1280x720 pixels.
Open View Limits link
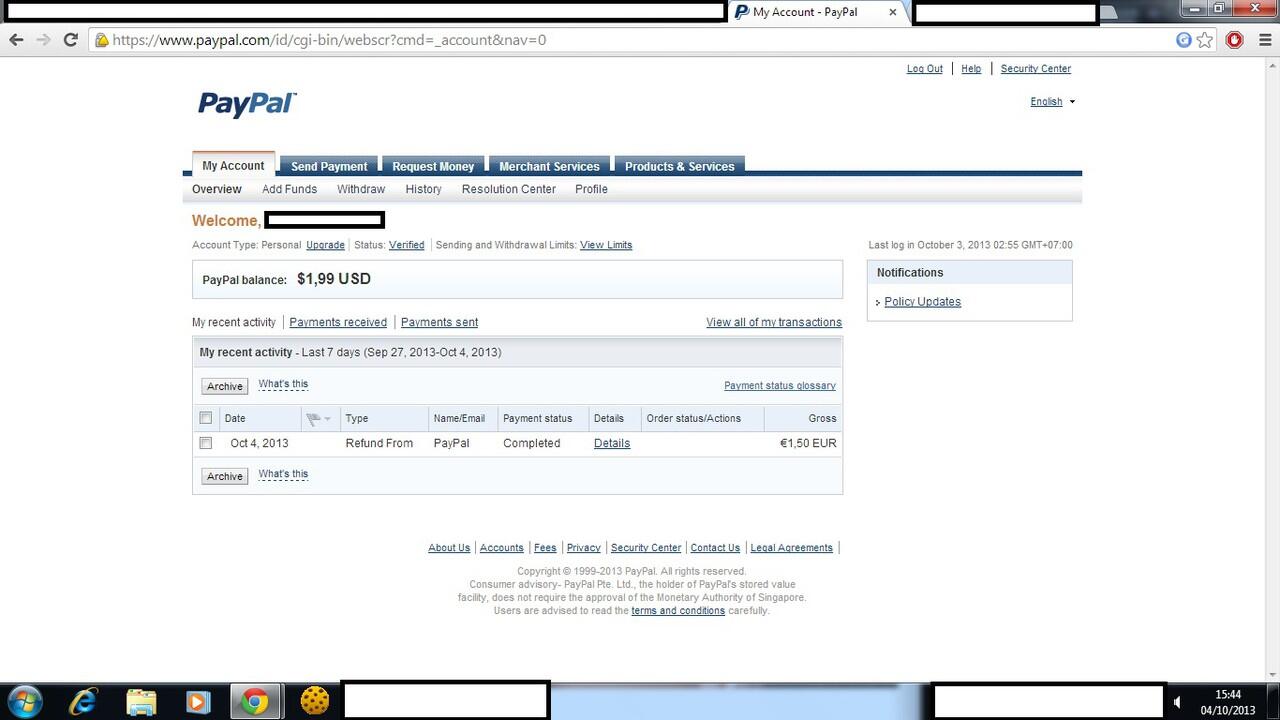point(606,245)
